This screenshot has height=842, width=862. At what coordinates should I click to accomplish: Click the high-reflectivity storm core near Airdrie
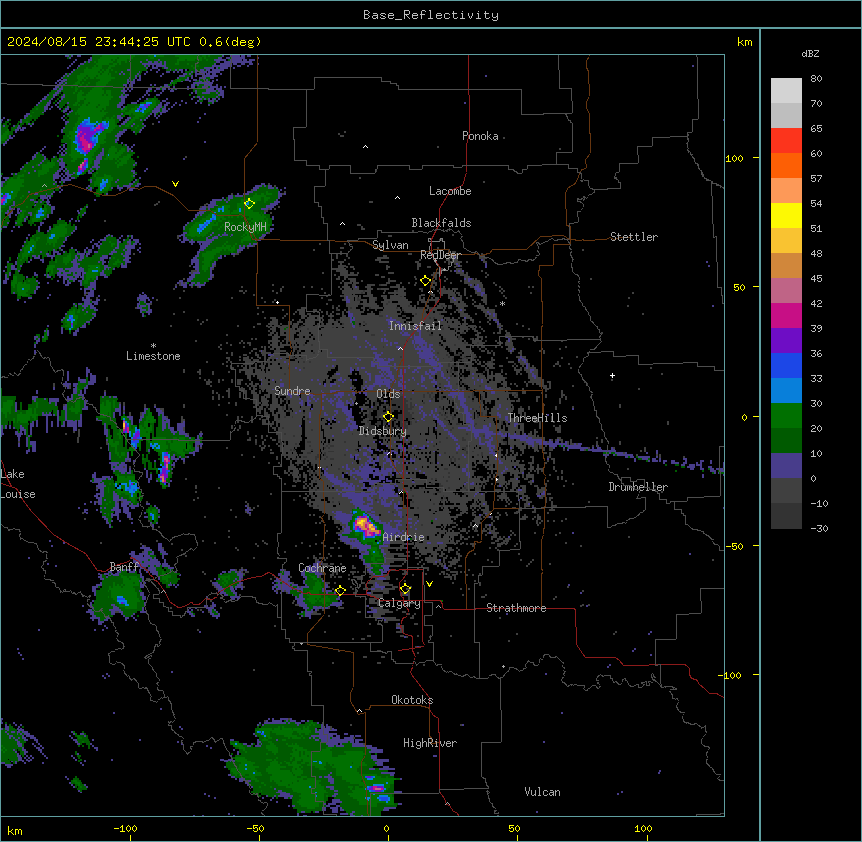click(366, 526)
